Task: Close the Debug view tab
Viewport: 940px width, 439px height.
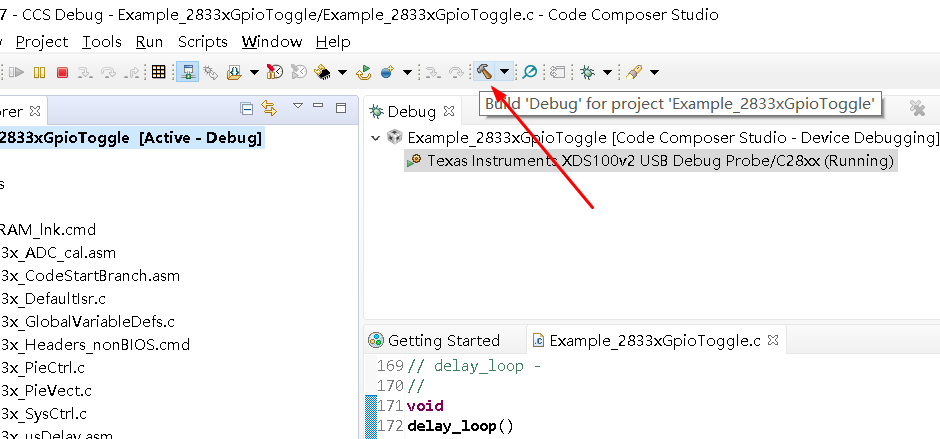Action: pos(449,111)
